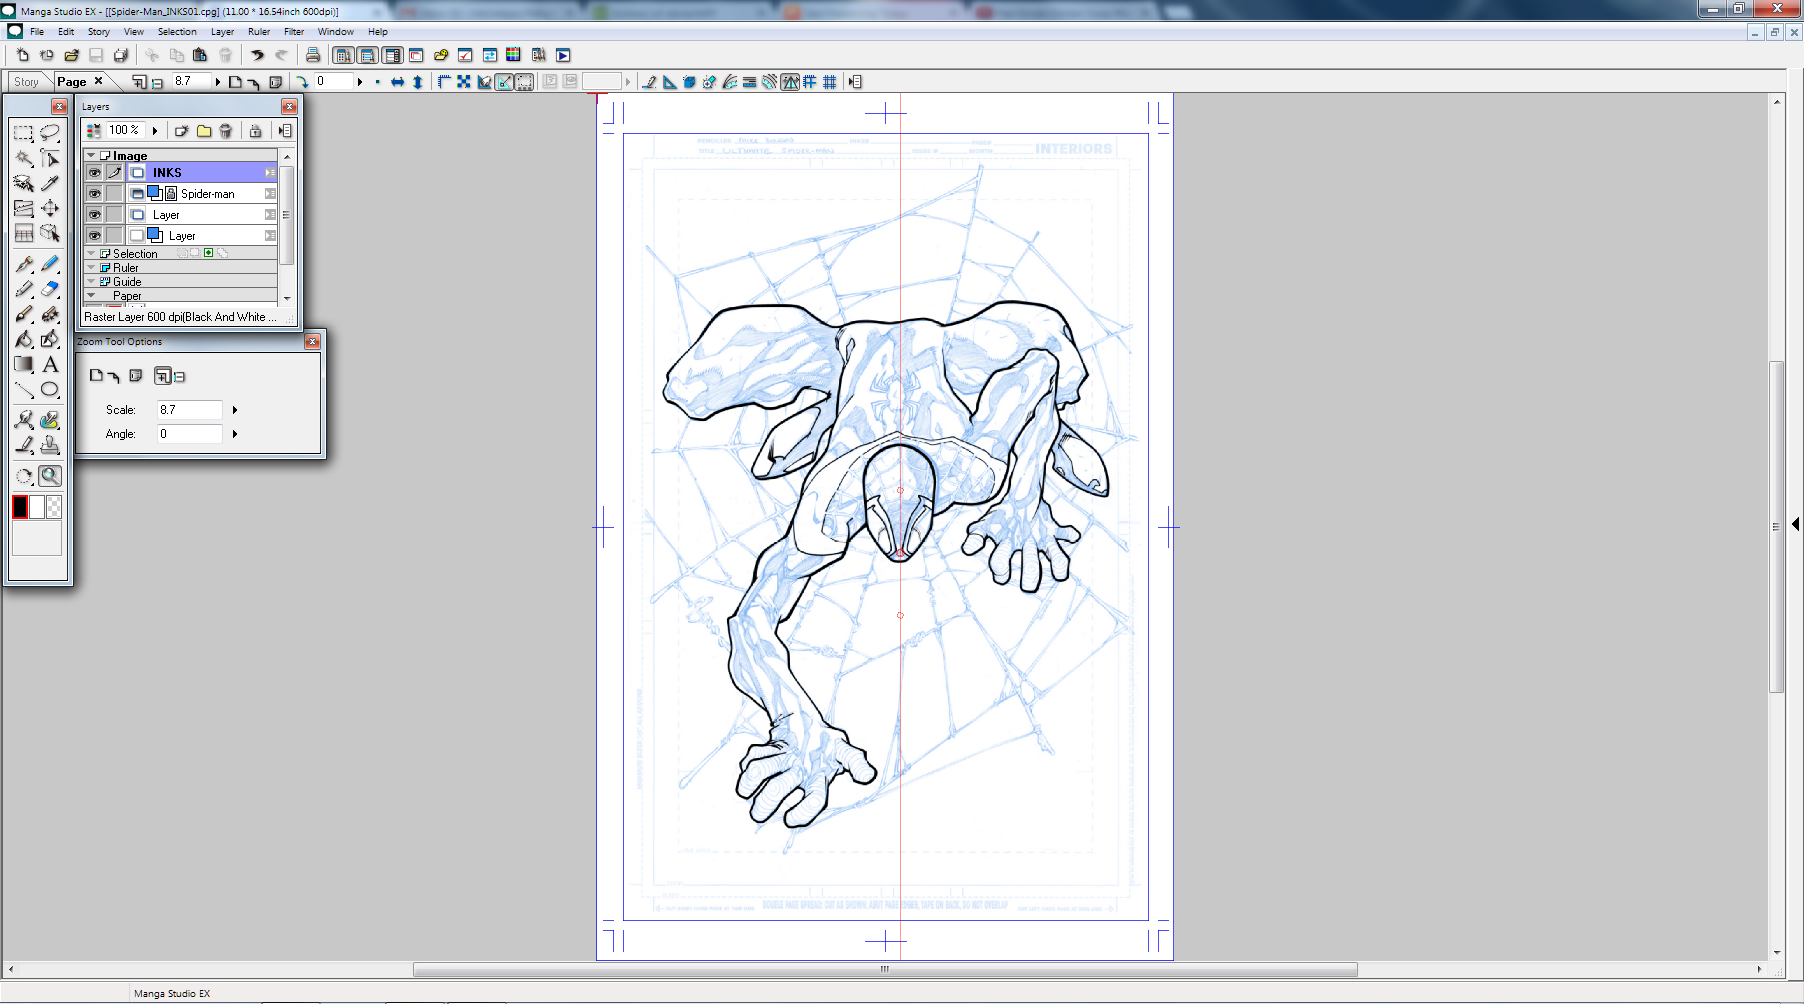Viewport: 1804px width, 1004px height.
Task: Hide the Spider-man layer
Action: click(94, 194)
